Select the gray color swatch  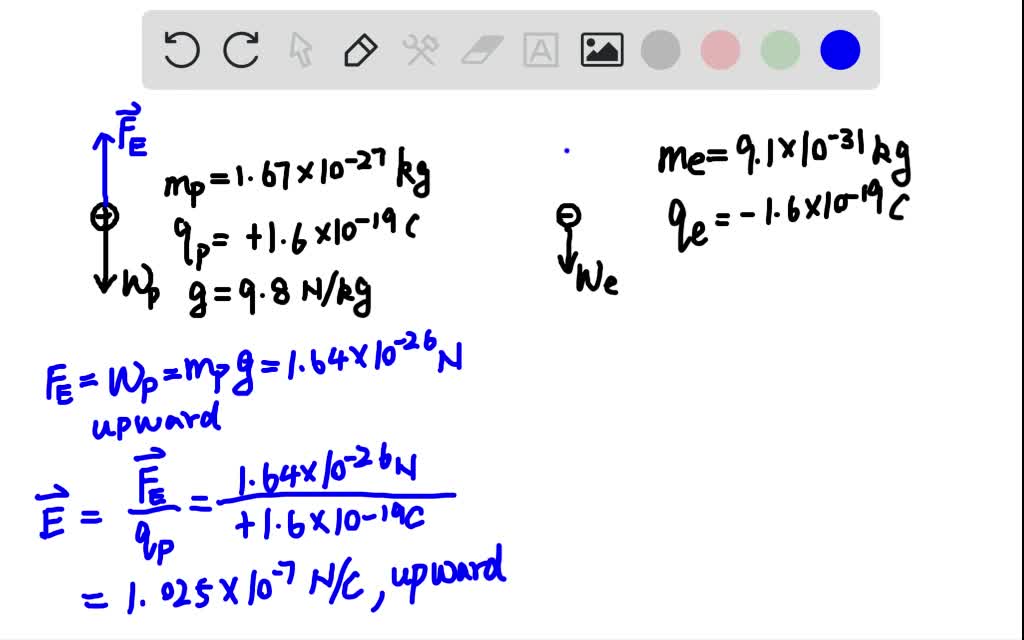[660, 48]
